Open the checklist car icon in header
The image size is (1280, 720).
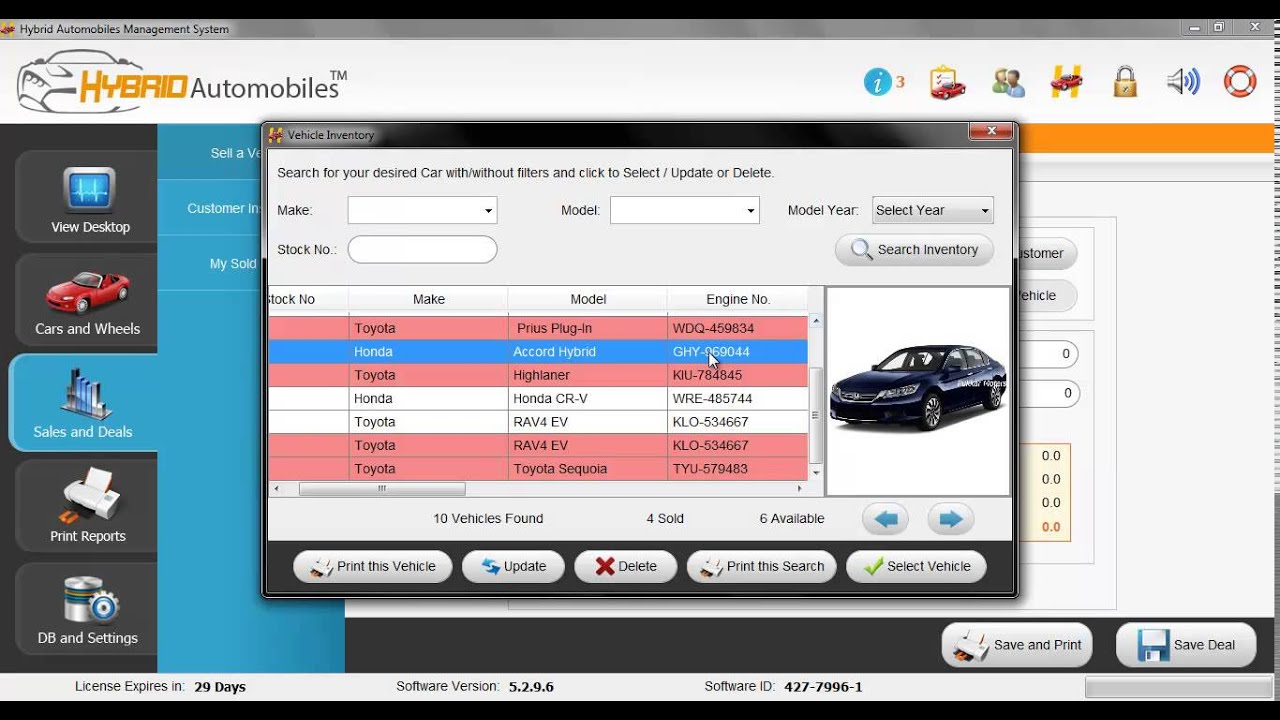946,82
